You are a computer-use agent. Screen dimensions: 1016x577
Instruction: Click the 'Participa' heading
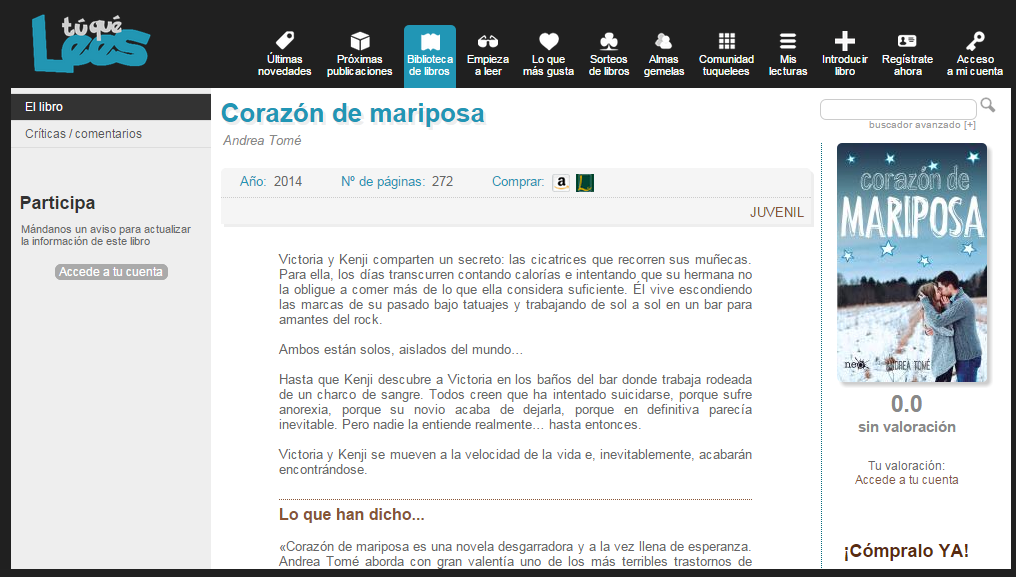pyautogui.click(x=58, y=203)
